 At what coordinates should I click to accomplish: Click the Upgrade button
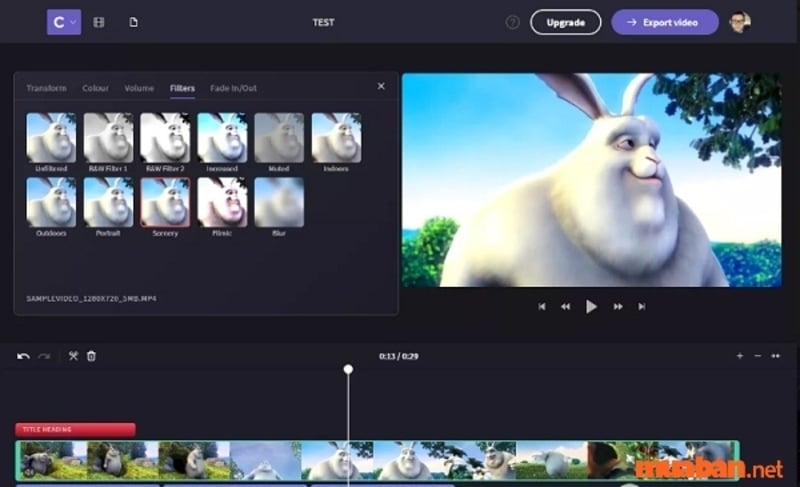[565, 22]
